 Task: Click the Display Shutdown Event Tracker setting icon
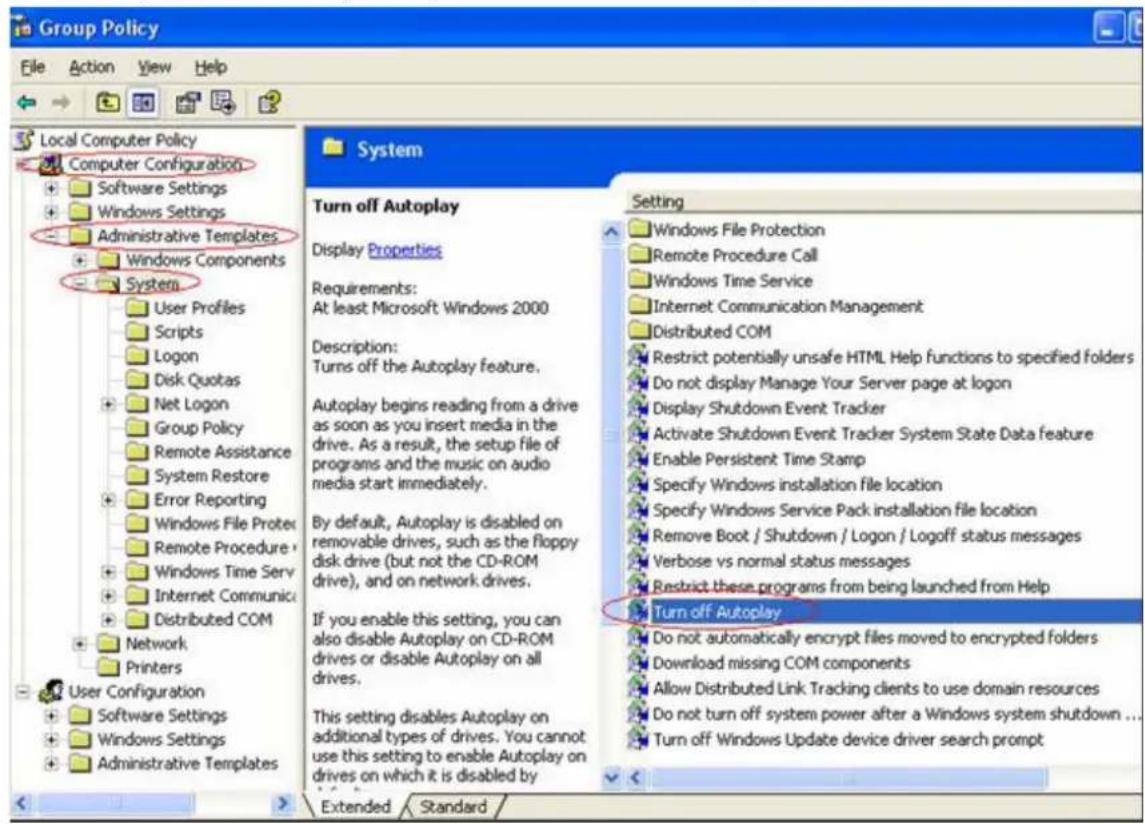point(640,408)
